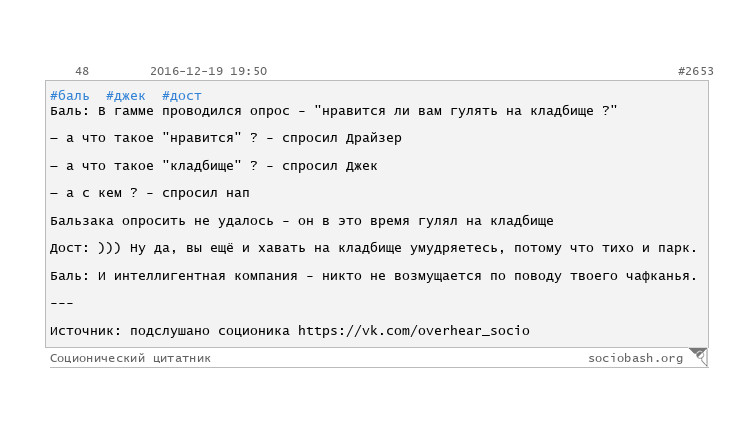Click the sociobash.org label
748x442 pixels.
tap(635, 358)
